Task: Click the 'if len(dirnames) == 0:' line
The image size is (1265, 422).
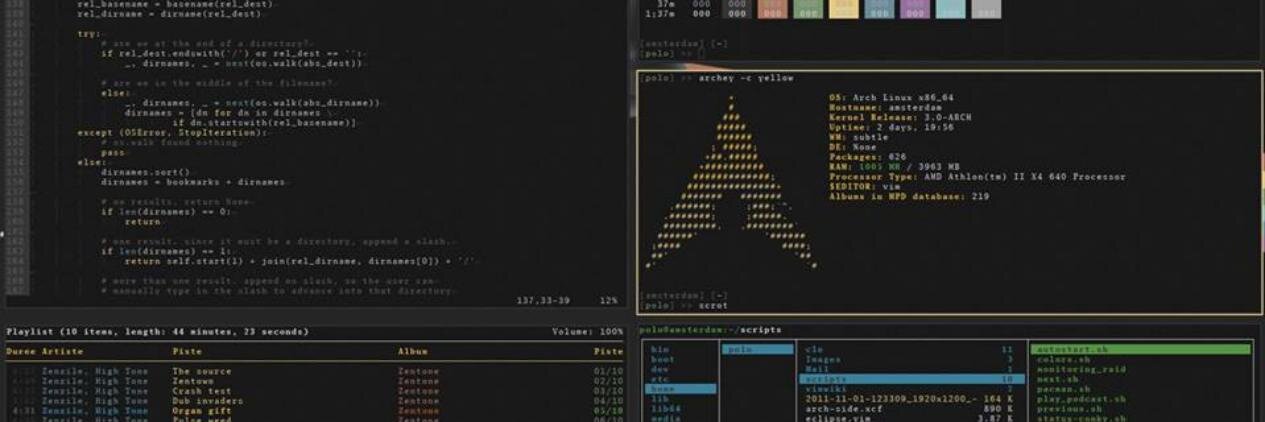Action: coord(166,211)
